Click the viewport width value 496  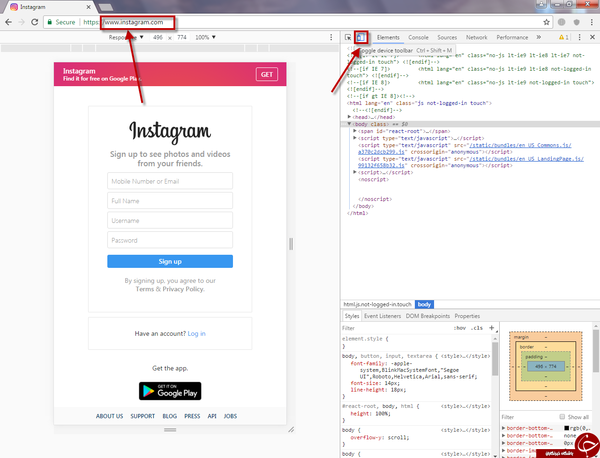point(158,37)
